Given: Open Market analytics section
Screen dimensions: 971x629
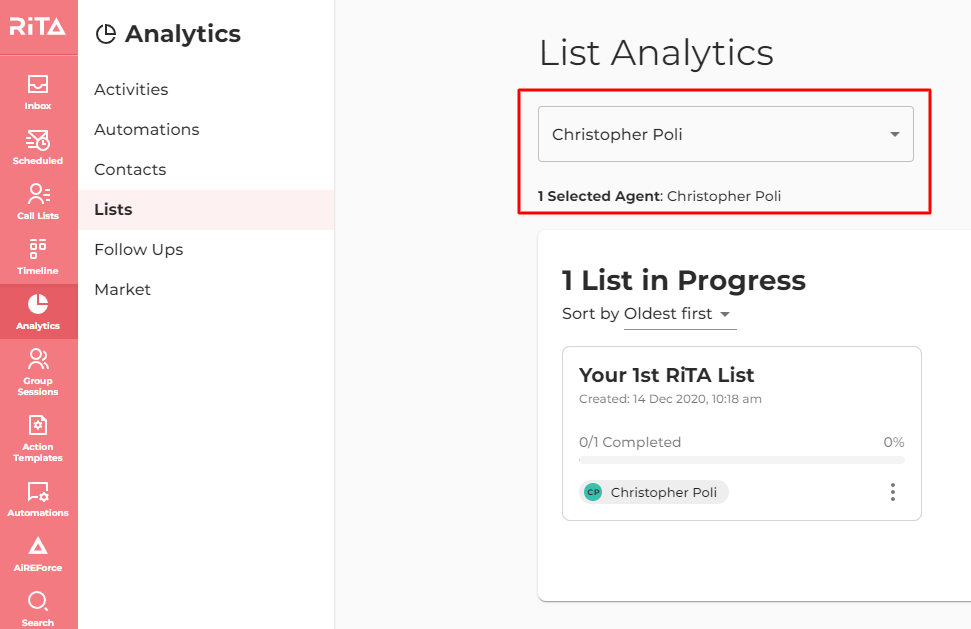Looking at the screenshot, I should click(x=123, y=290).
